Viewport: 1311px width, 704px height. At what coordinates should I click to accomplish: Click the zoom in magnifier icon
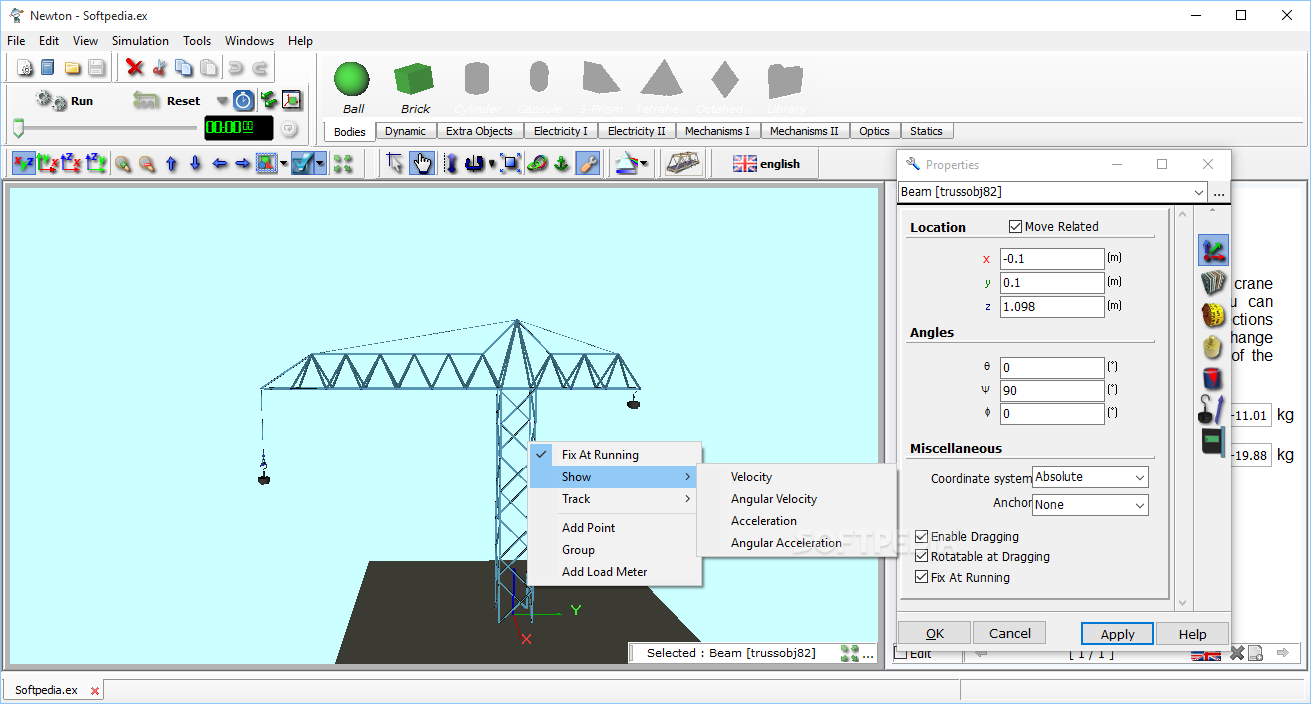(x=123, y=164)
